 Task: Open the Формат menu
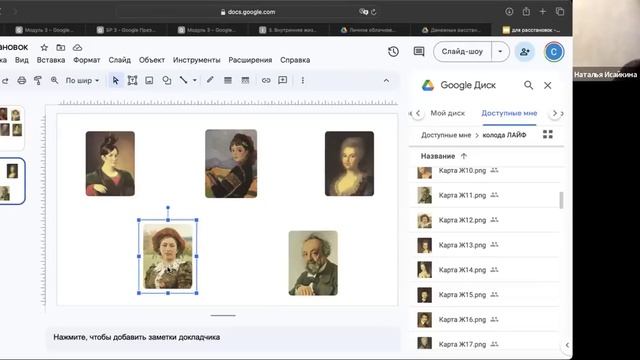(x=87, y=60)
